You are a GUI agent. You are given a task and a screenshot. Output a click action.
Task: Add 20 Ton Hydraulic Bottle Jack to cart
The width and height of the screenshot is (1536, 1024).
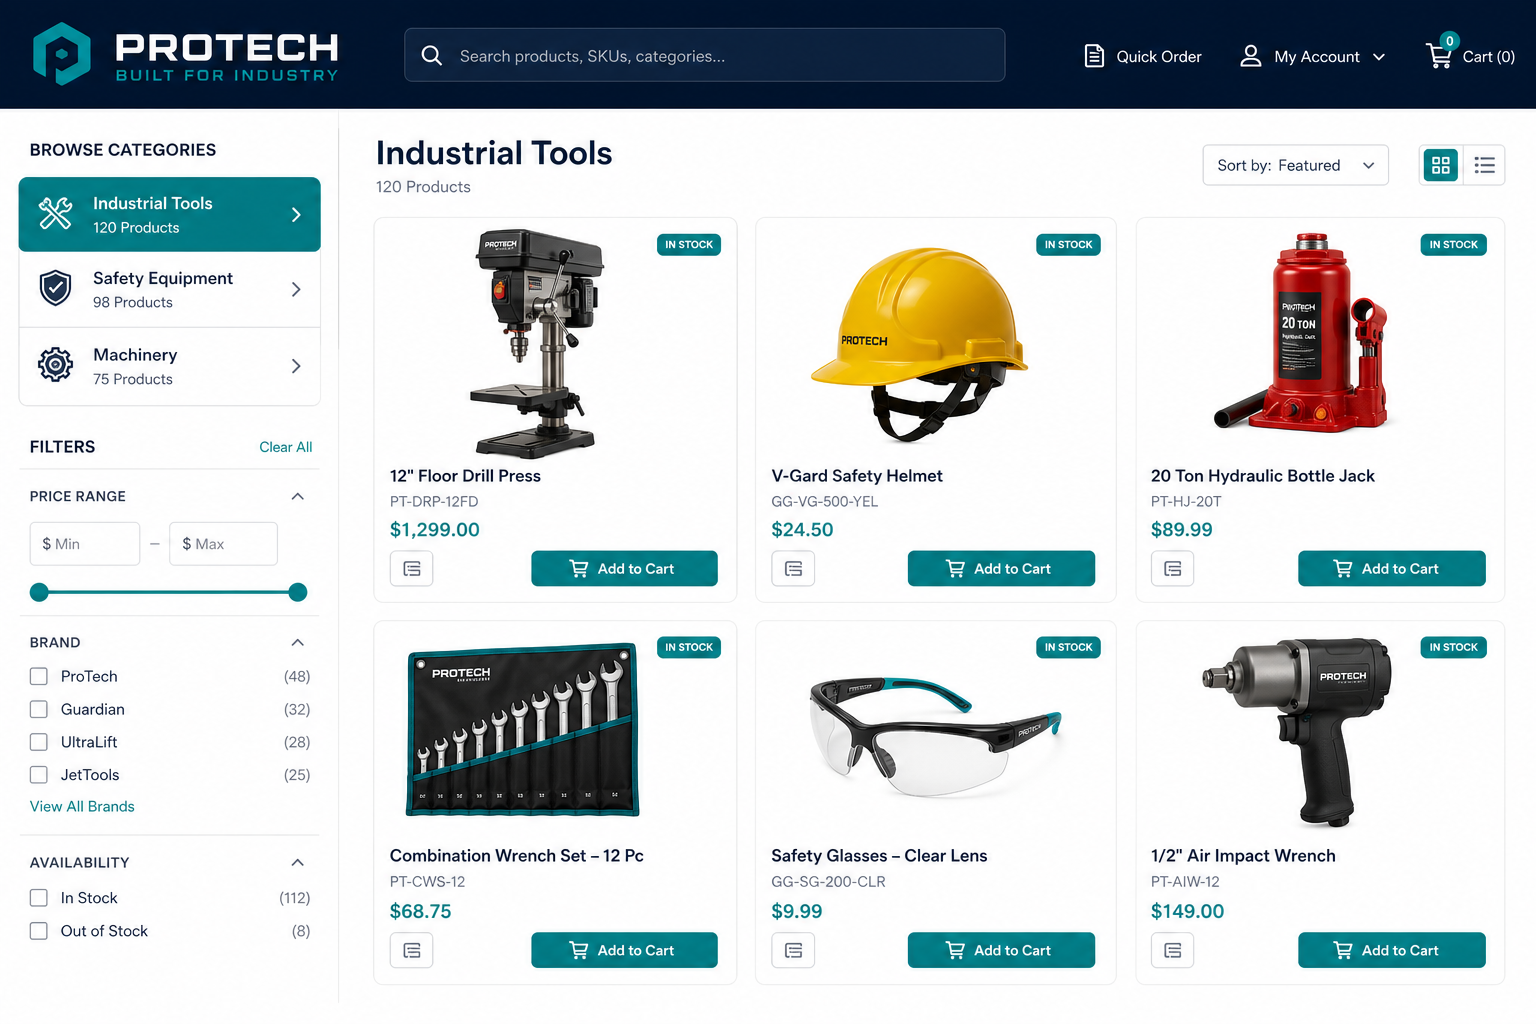(1392, 569)
